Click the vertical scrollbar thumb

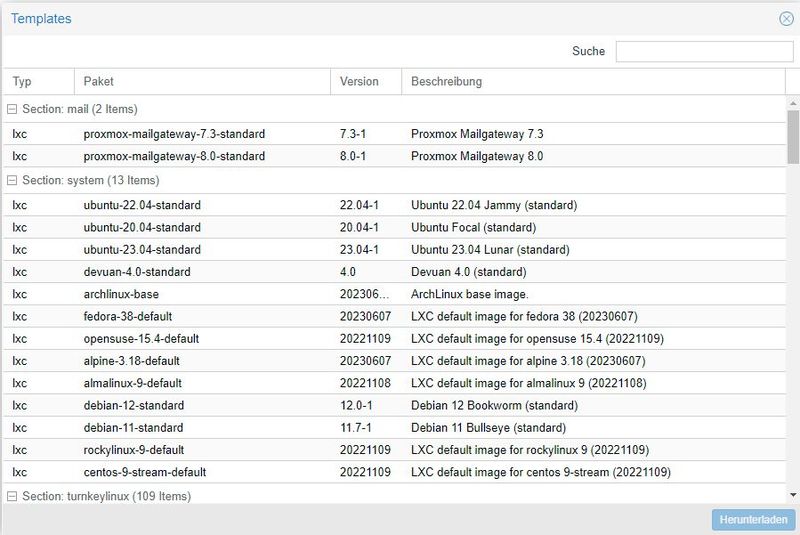(793, 137)
